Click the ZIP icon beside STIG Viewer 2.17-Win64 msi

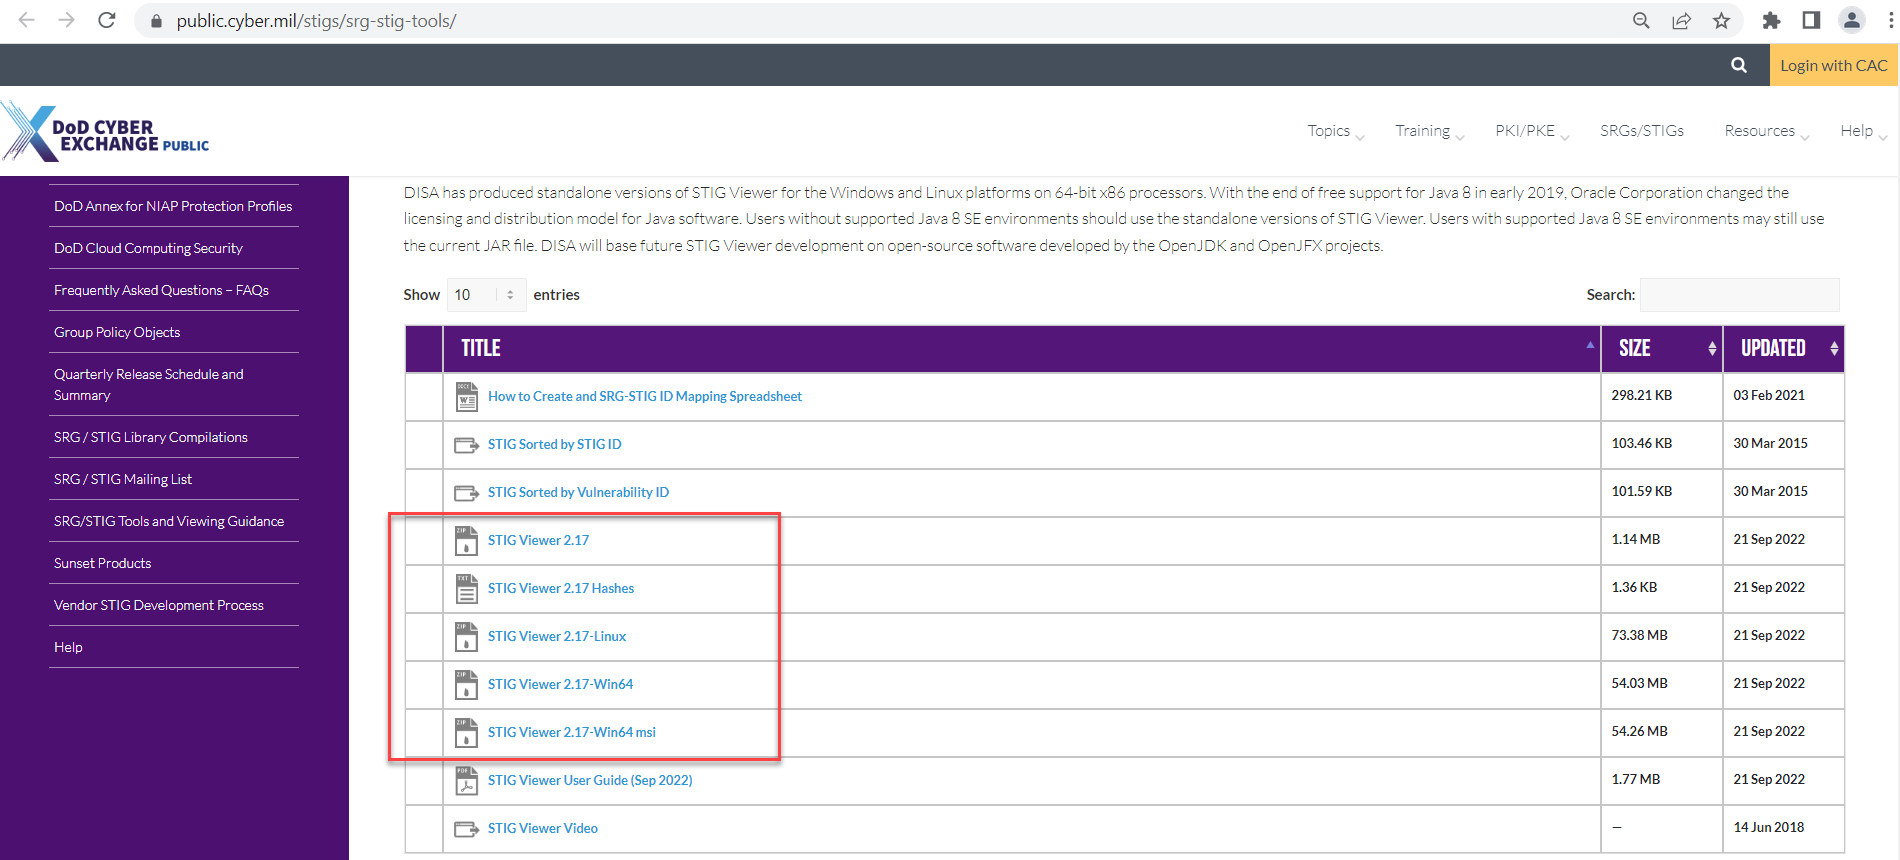coord(466,732)
